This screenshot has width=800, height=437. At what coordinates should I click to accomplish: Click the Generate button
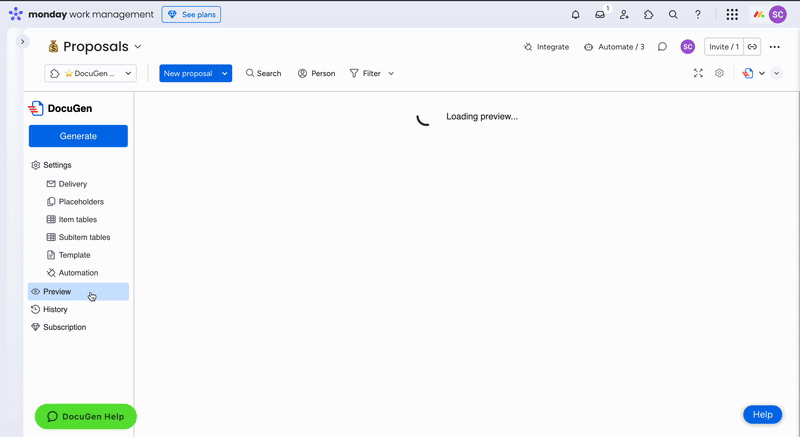78,136
